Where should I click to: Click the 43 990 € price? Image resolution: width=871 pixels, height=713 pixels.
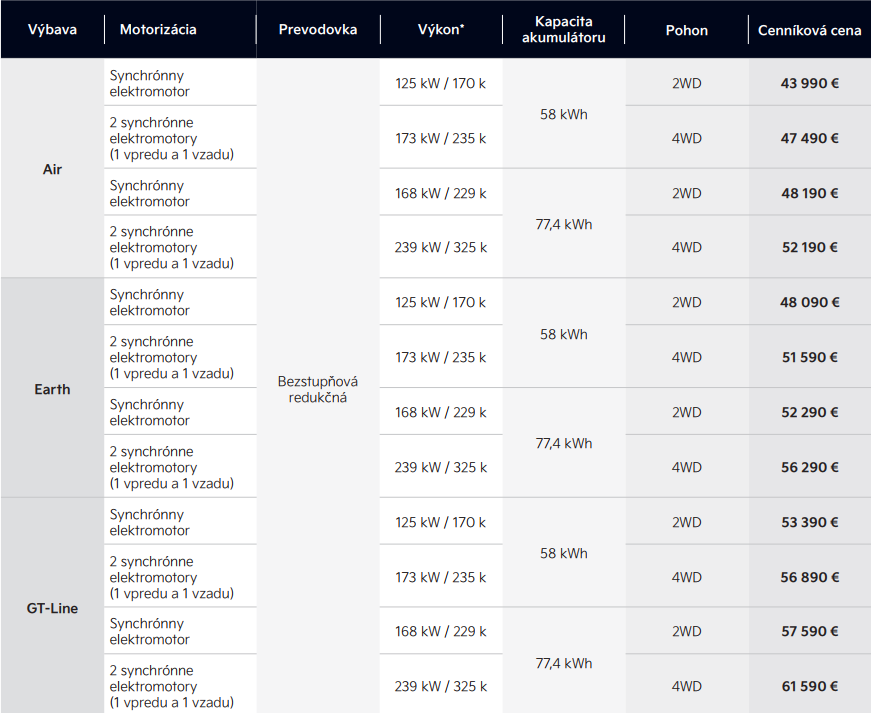(x=810, y=83)
